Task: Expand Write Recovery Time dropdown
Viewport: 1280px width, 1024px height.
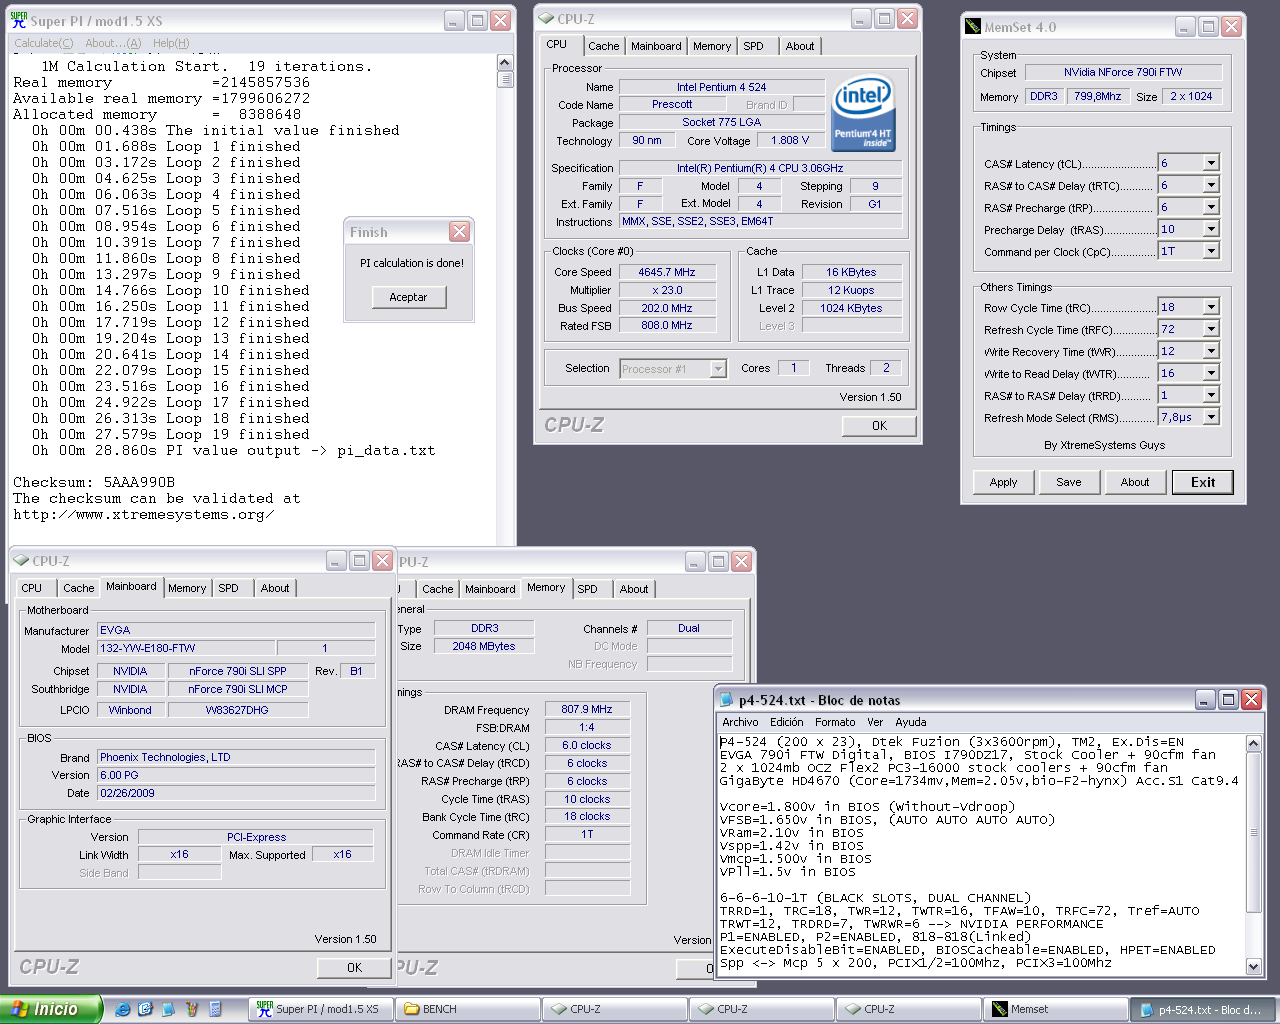Action: pyautogui.click(x=1211, y=351)
